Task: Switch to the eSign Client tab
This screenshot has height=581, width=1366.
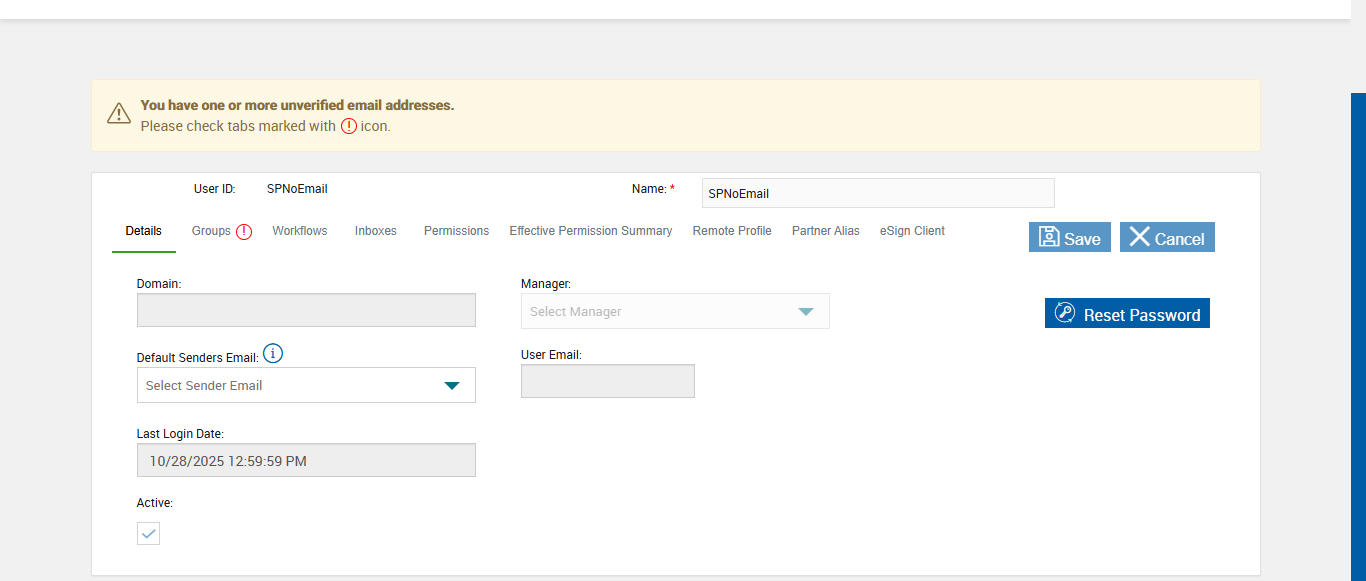Action: (912, 231)
